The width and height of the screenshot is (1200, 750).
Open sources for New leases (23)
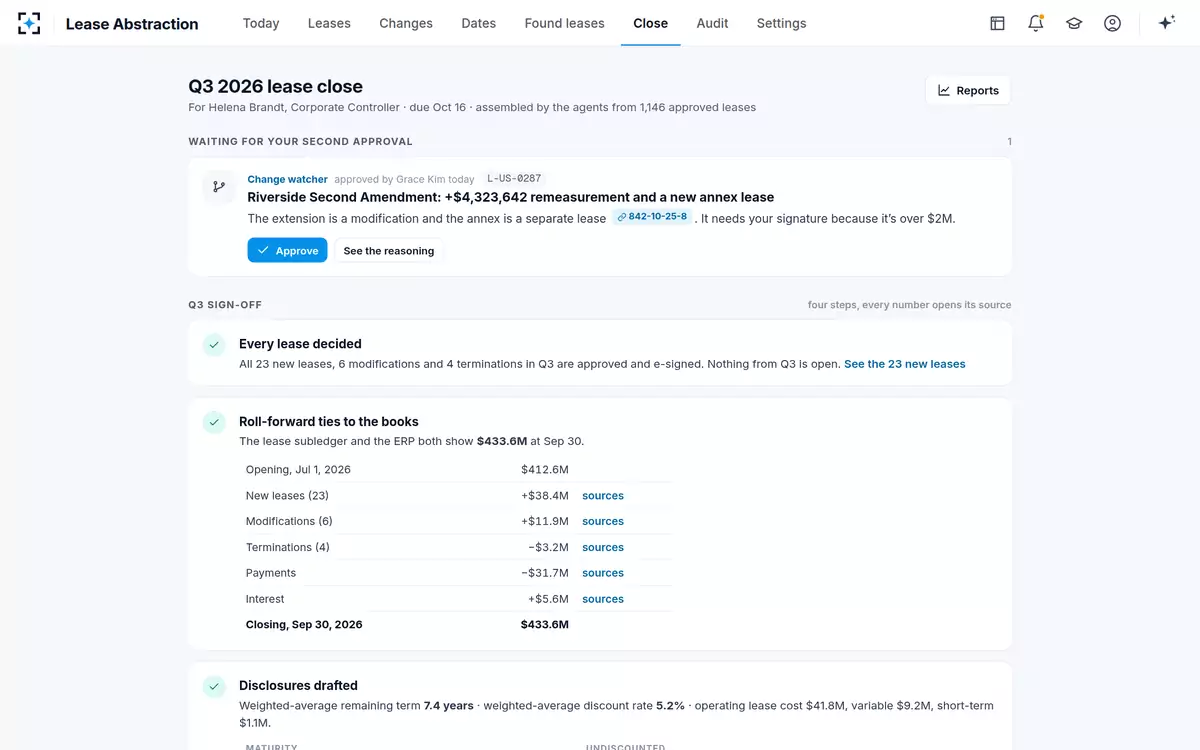coord(603,495)
